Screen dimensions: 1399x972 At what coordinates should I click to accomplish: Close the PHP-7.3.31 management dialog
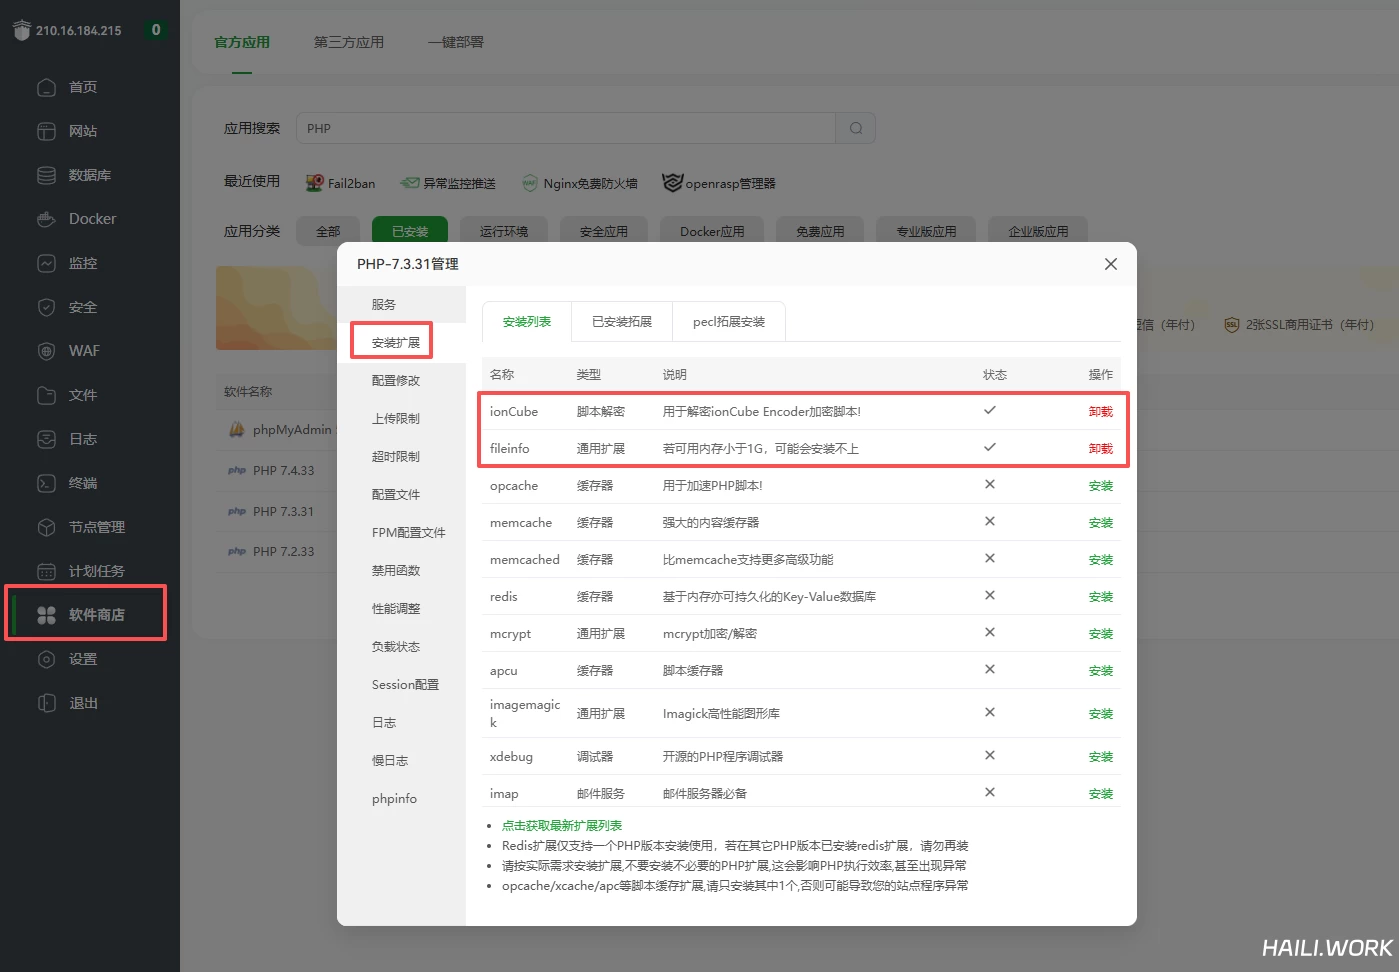click(1110, 264)
